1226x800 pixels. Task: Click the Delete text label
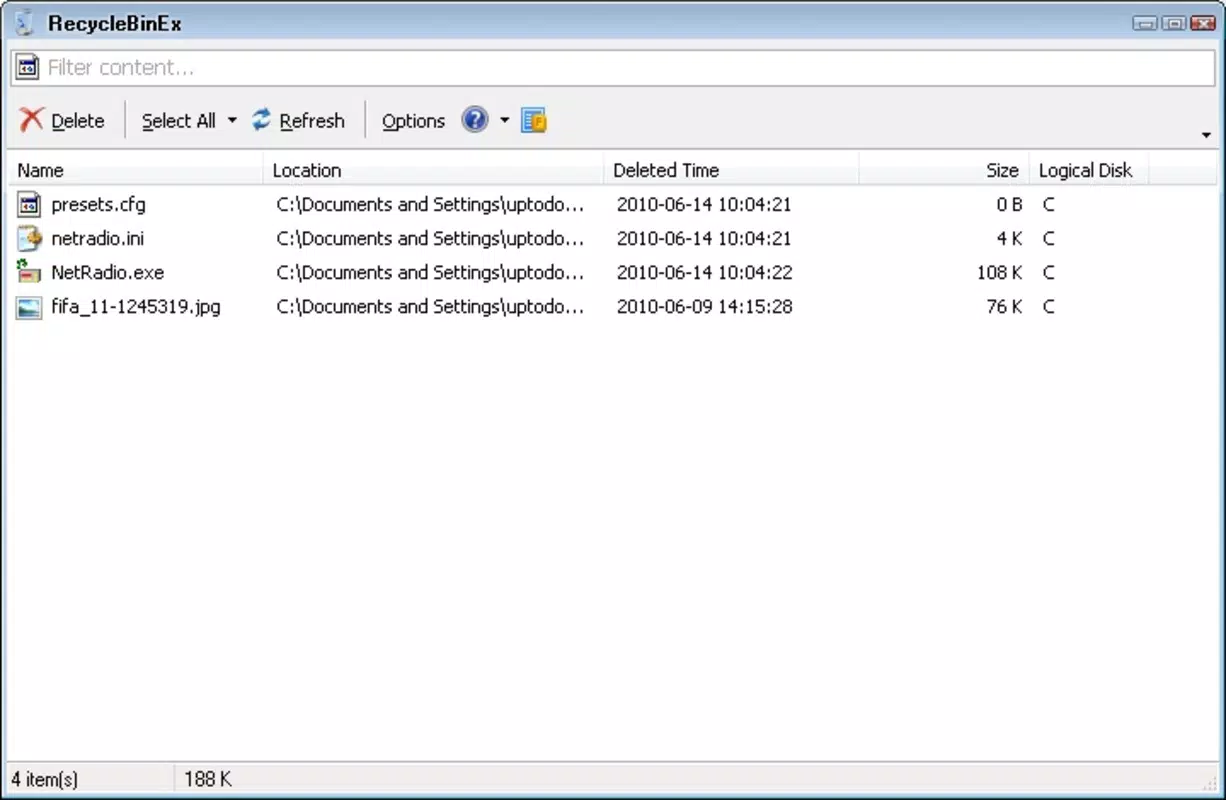coord(78,121)
